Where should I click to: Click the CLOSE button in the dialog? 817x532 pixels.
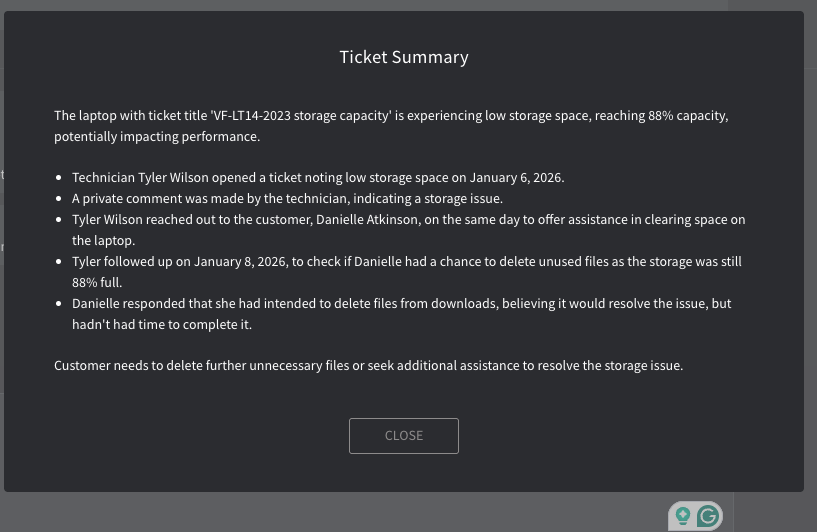[x=404, y=436]
